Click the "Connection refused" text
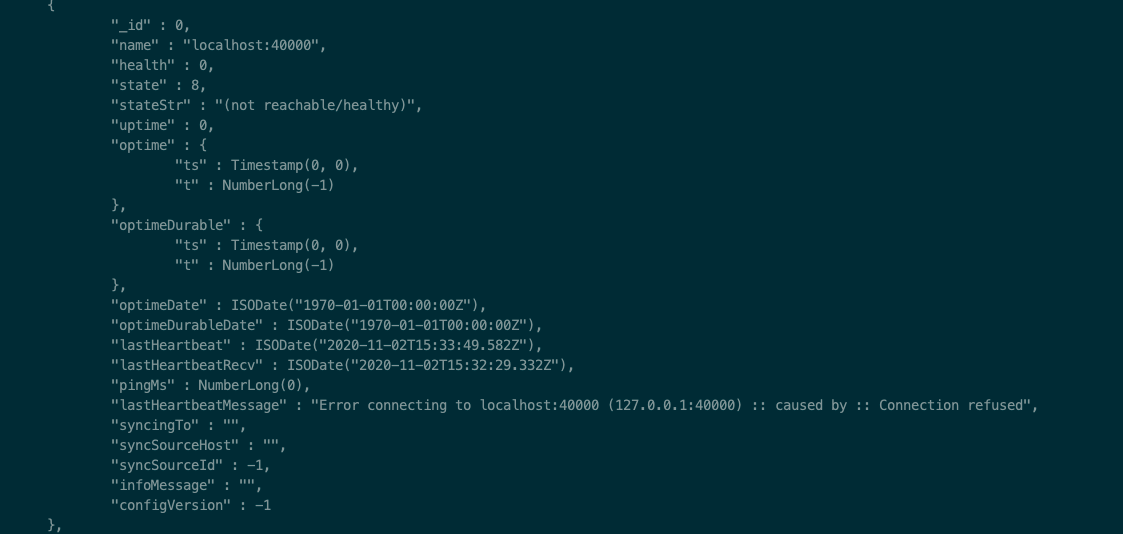Image resolution: width=1123 pixels, height=534 pixels. tap(950, 406)
